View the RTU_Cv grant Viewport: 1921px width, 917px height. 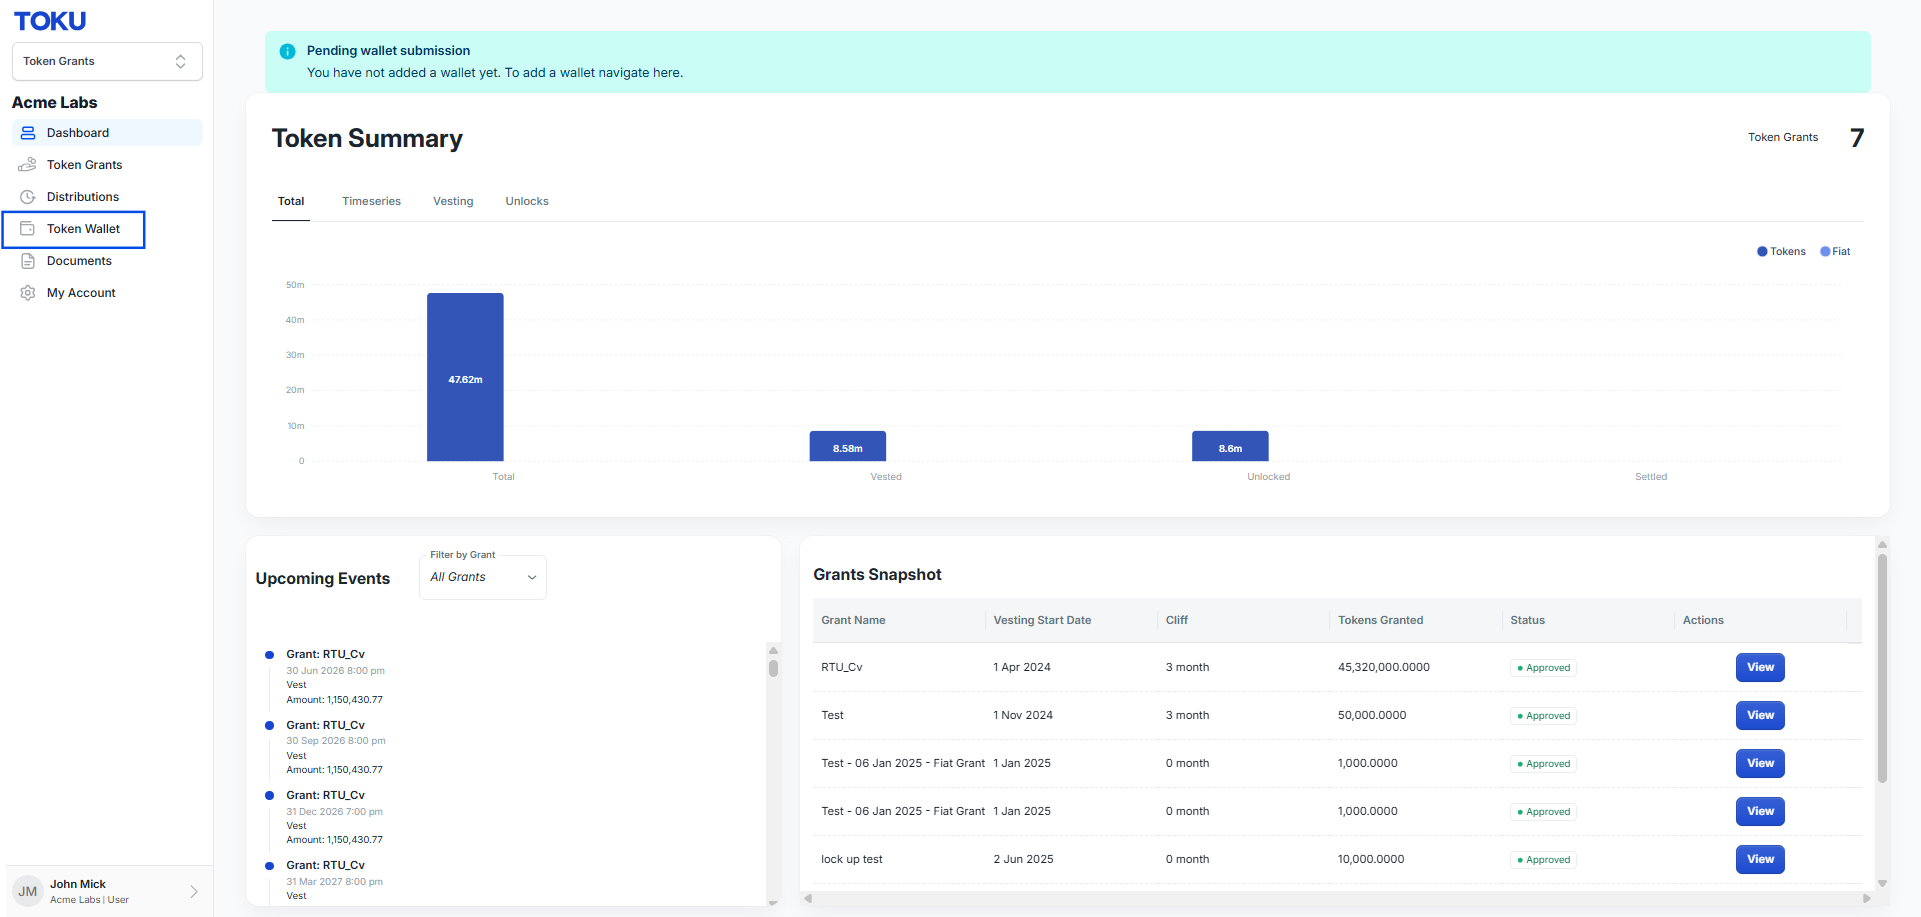(1760, 667)
